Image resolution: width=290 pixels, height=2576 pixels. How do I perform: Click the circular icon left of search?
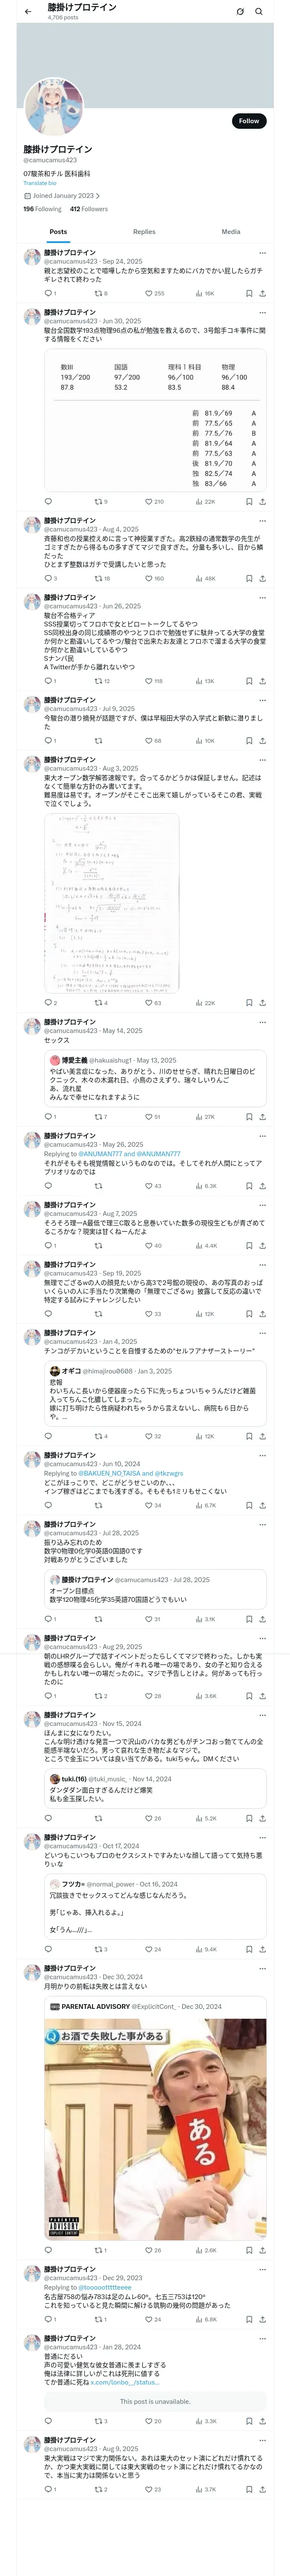point(240,12)
